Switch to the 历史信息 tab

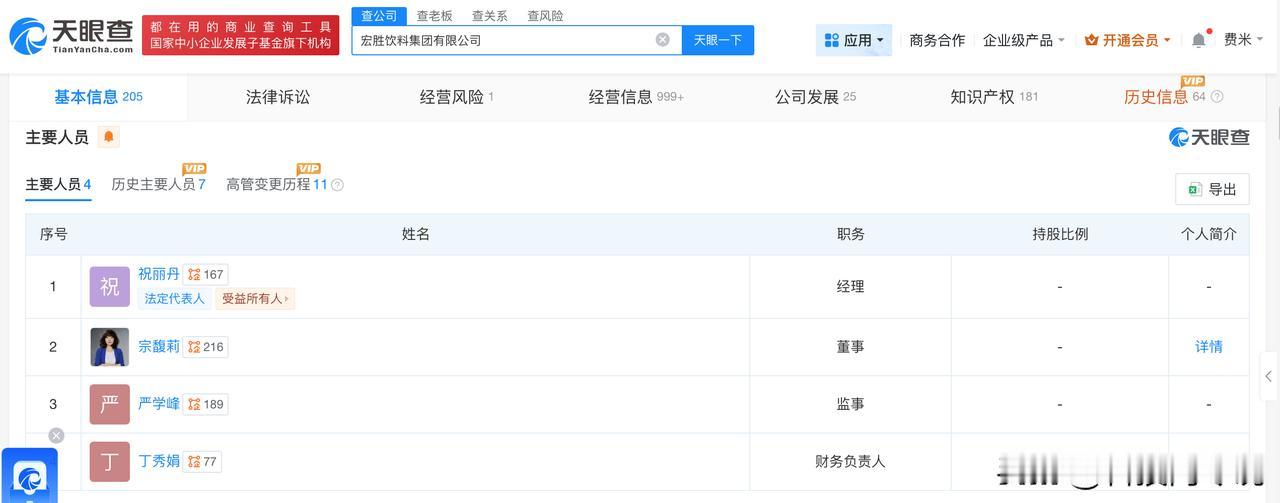[x=1165, y=97]
